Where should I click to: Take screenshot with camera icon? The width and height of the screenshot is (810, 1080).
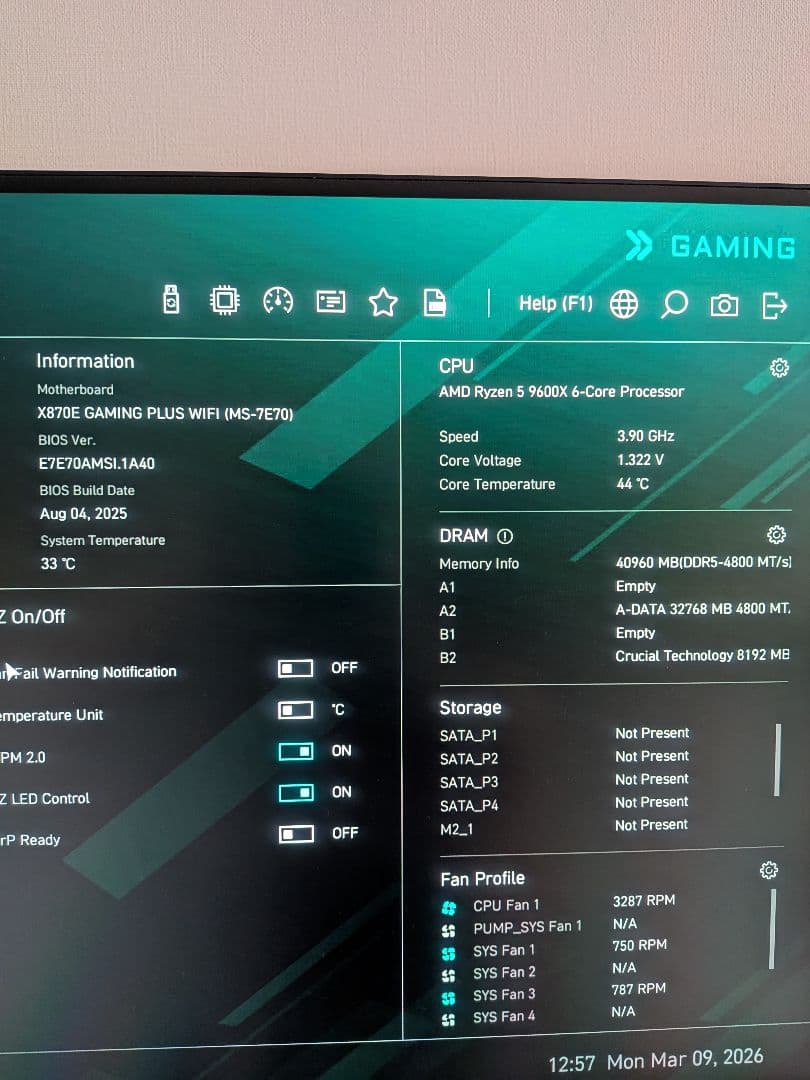pos(724,305)
